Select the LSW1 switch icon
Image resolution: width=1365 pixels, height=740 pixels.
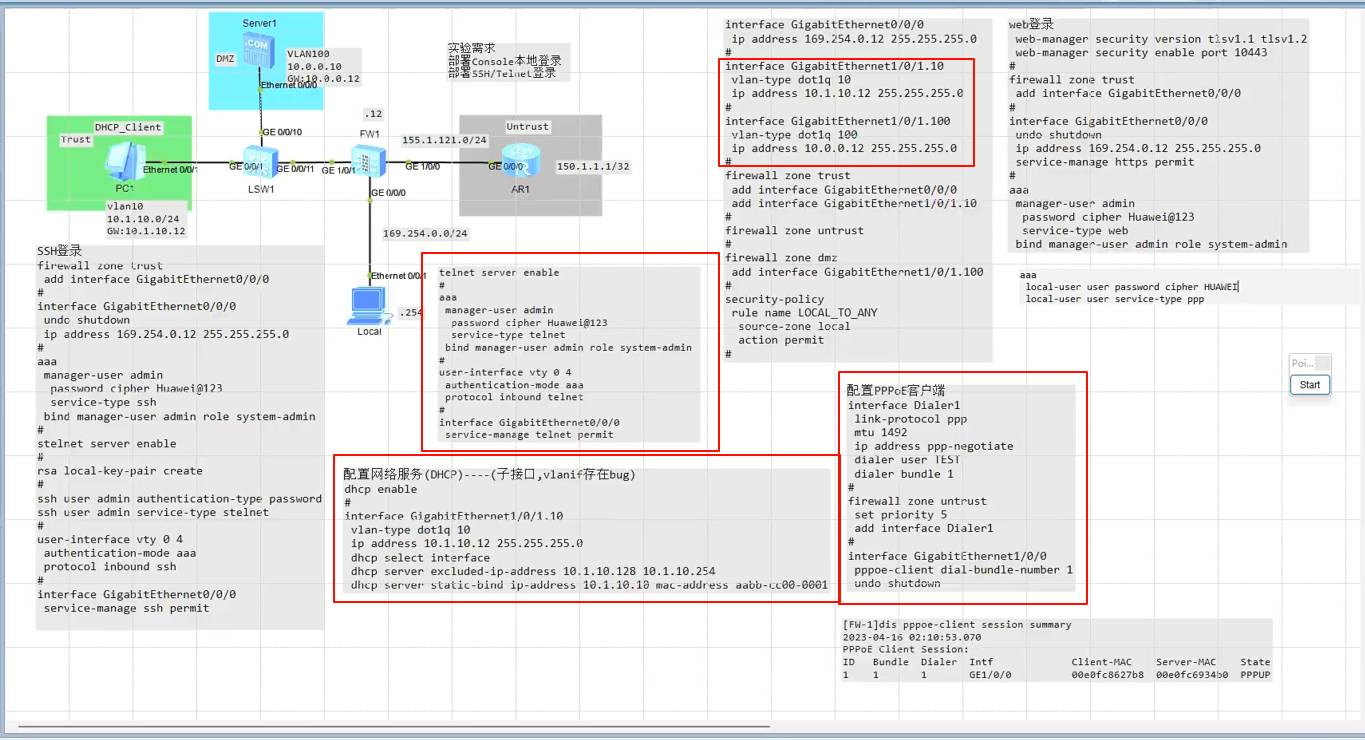(x=262, y=164)
